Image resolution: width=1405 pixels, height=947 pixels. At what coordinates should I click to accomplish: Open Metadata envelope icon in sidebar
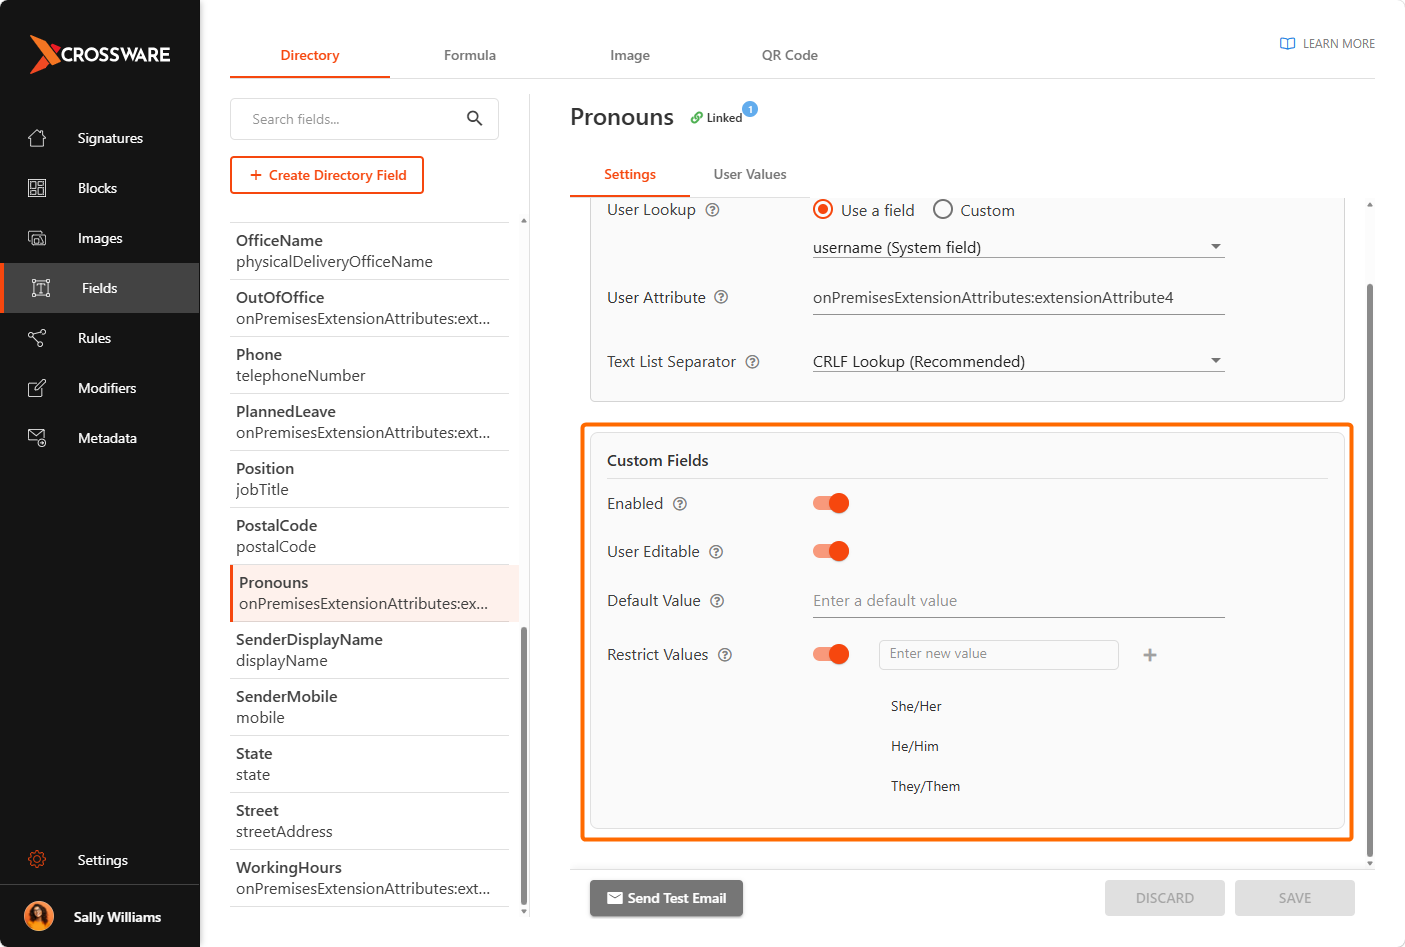pos(37,438)
